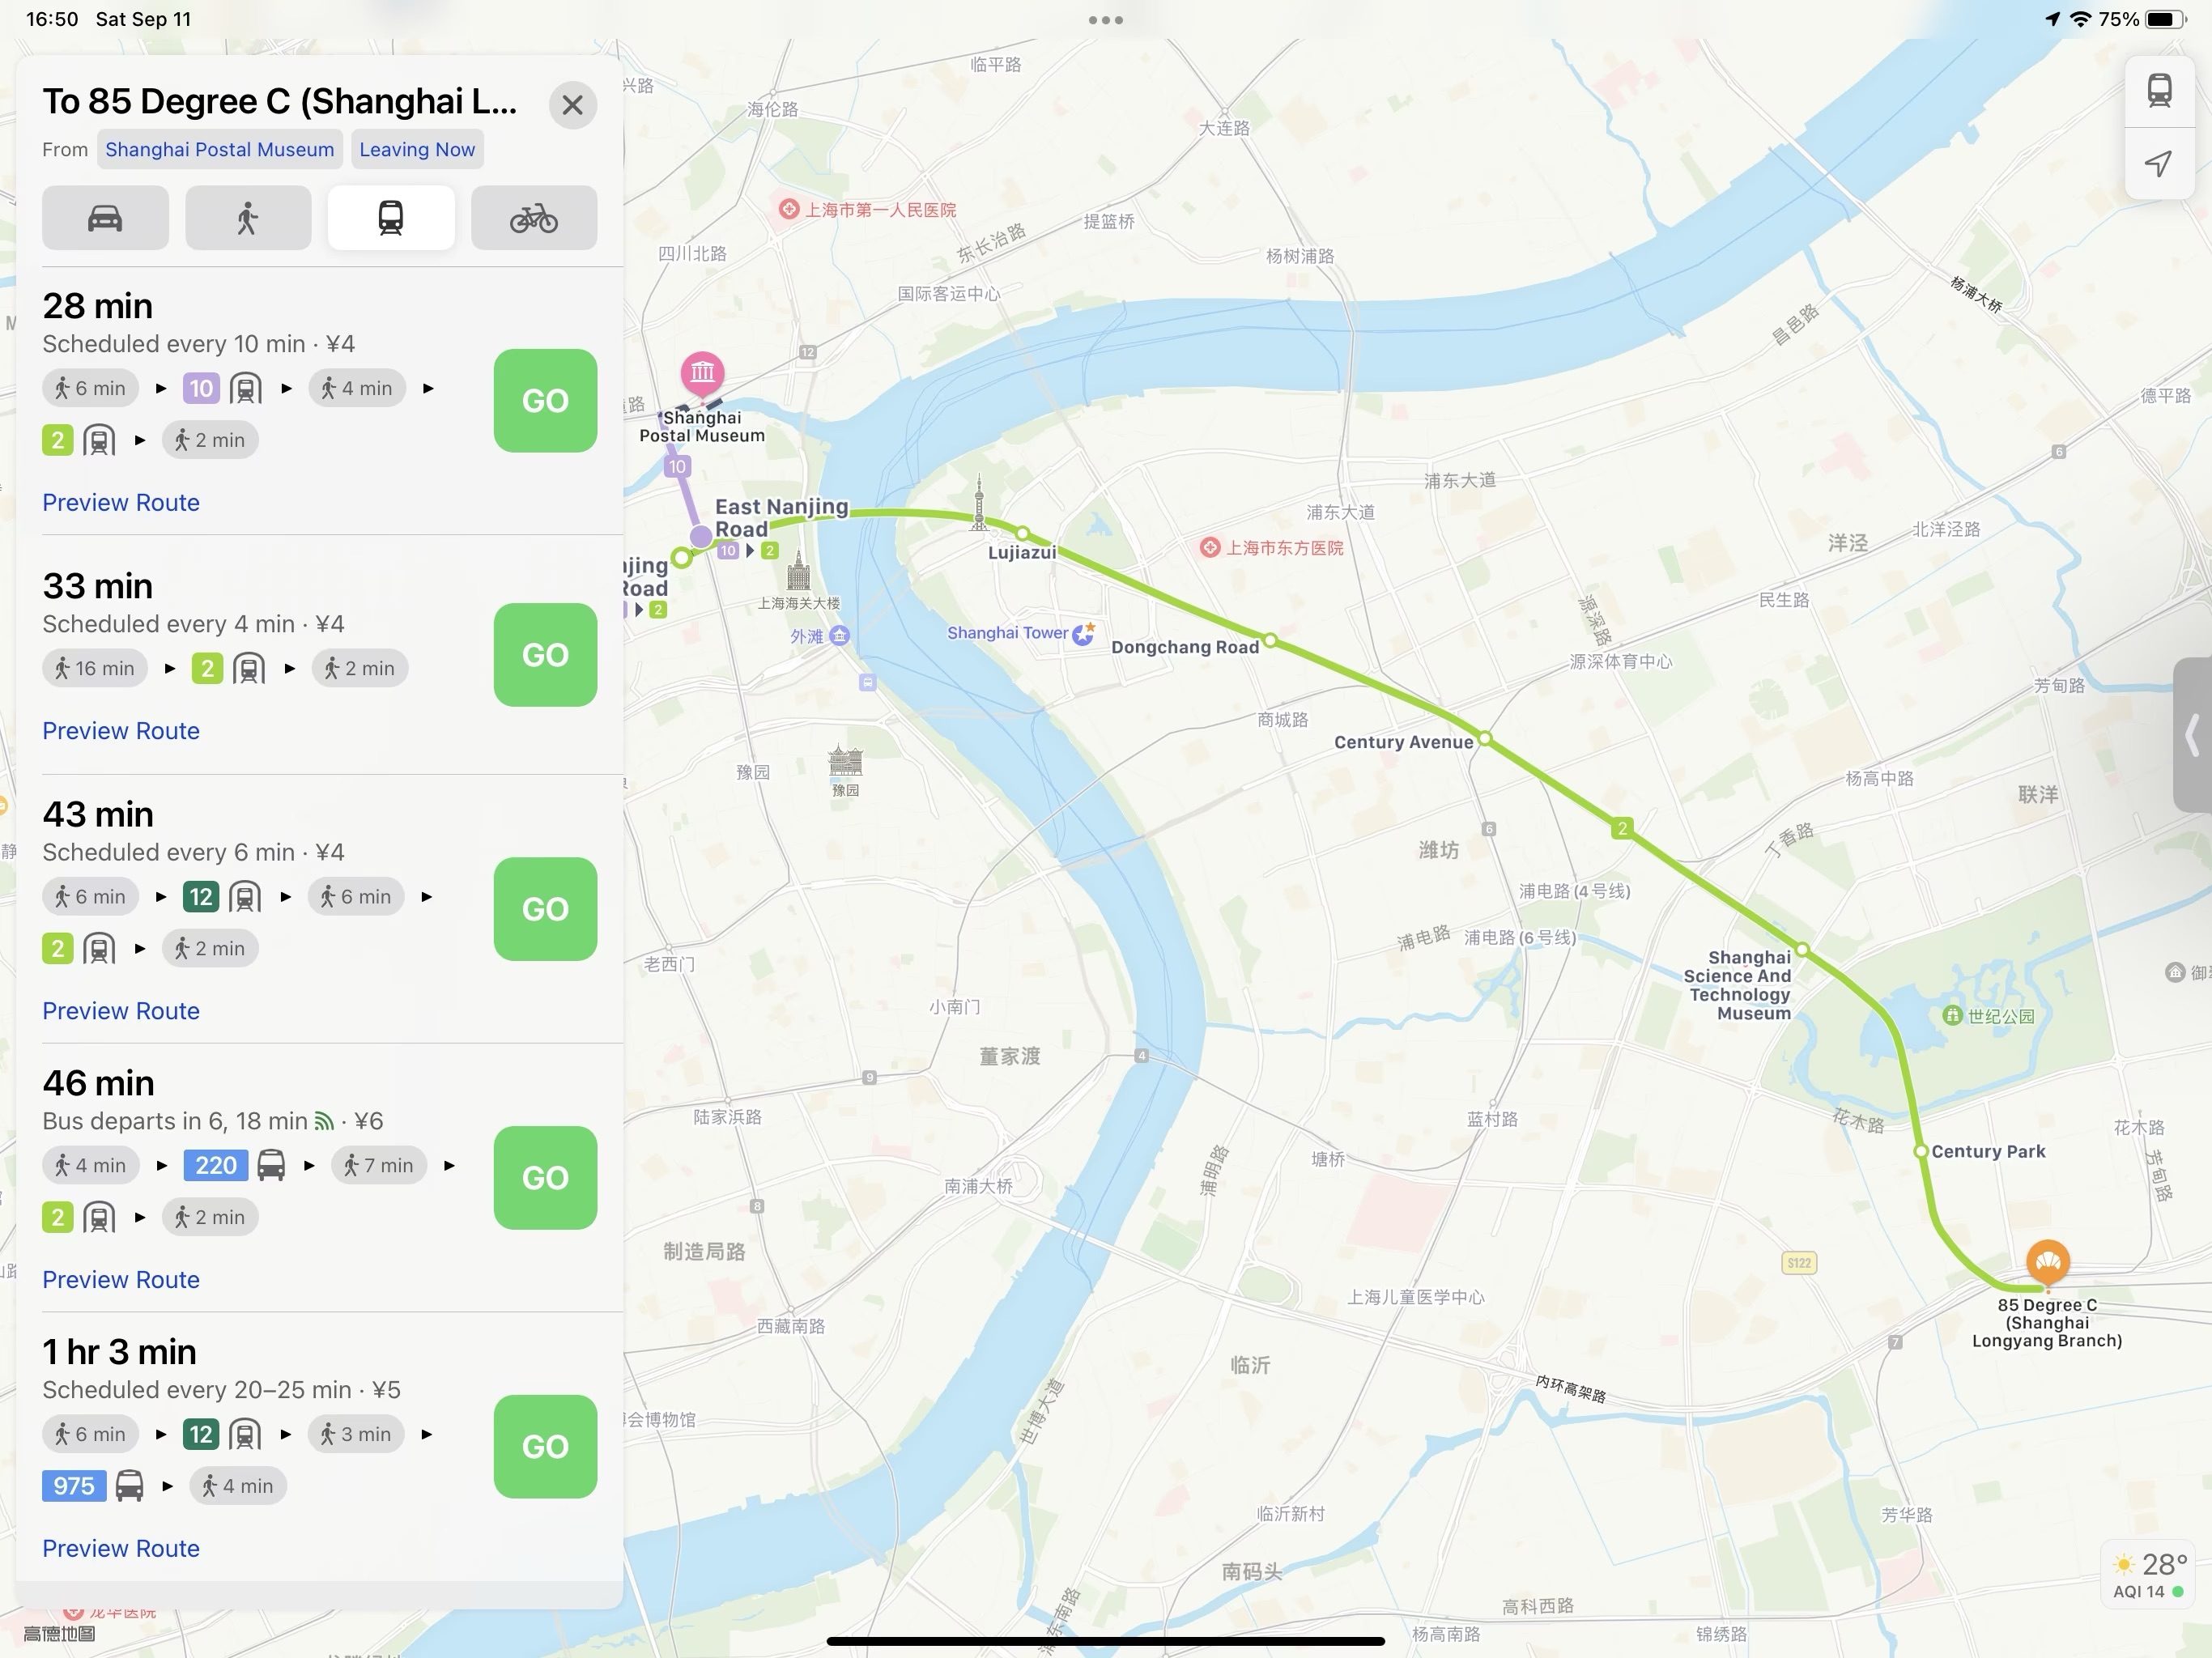This screenshot has height=1658, width=2212.
Task: Tap the location tracking arrow button
Action: (2159, 163)
